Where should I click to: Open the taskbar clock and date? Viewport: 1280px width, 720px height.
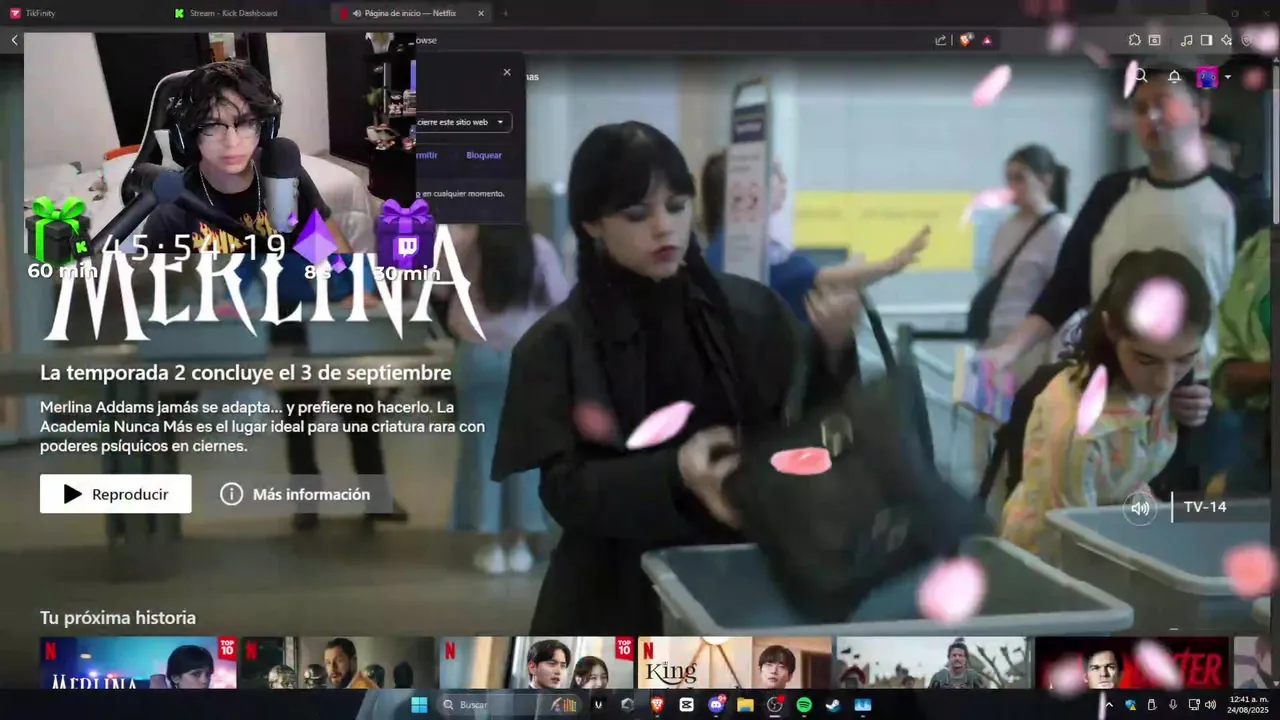click(x=1249, y=705)
